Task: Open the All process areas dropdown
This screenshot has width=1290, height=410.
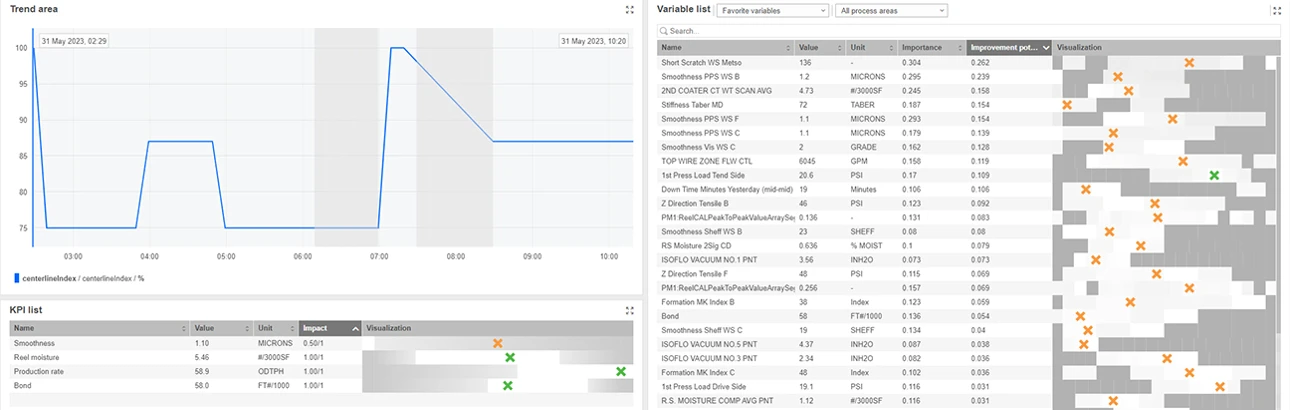Action: 891,10
